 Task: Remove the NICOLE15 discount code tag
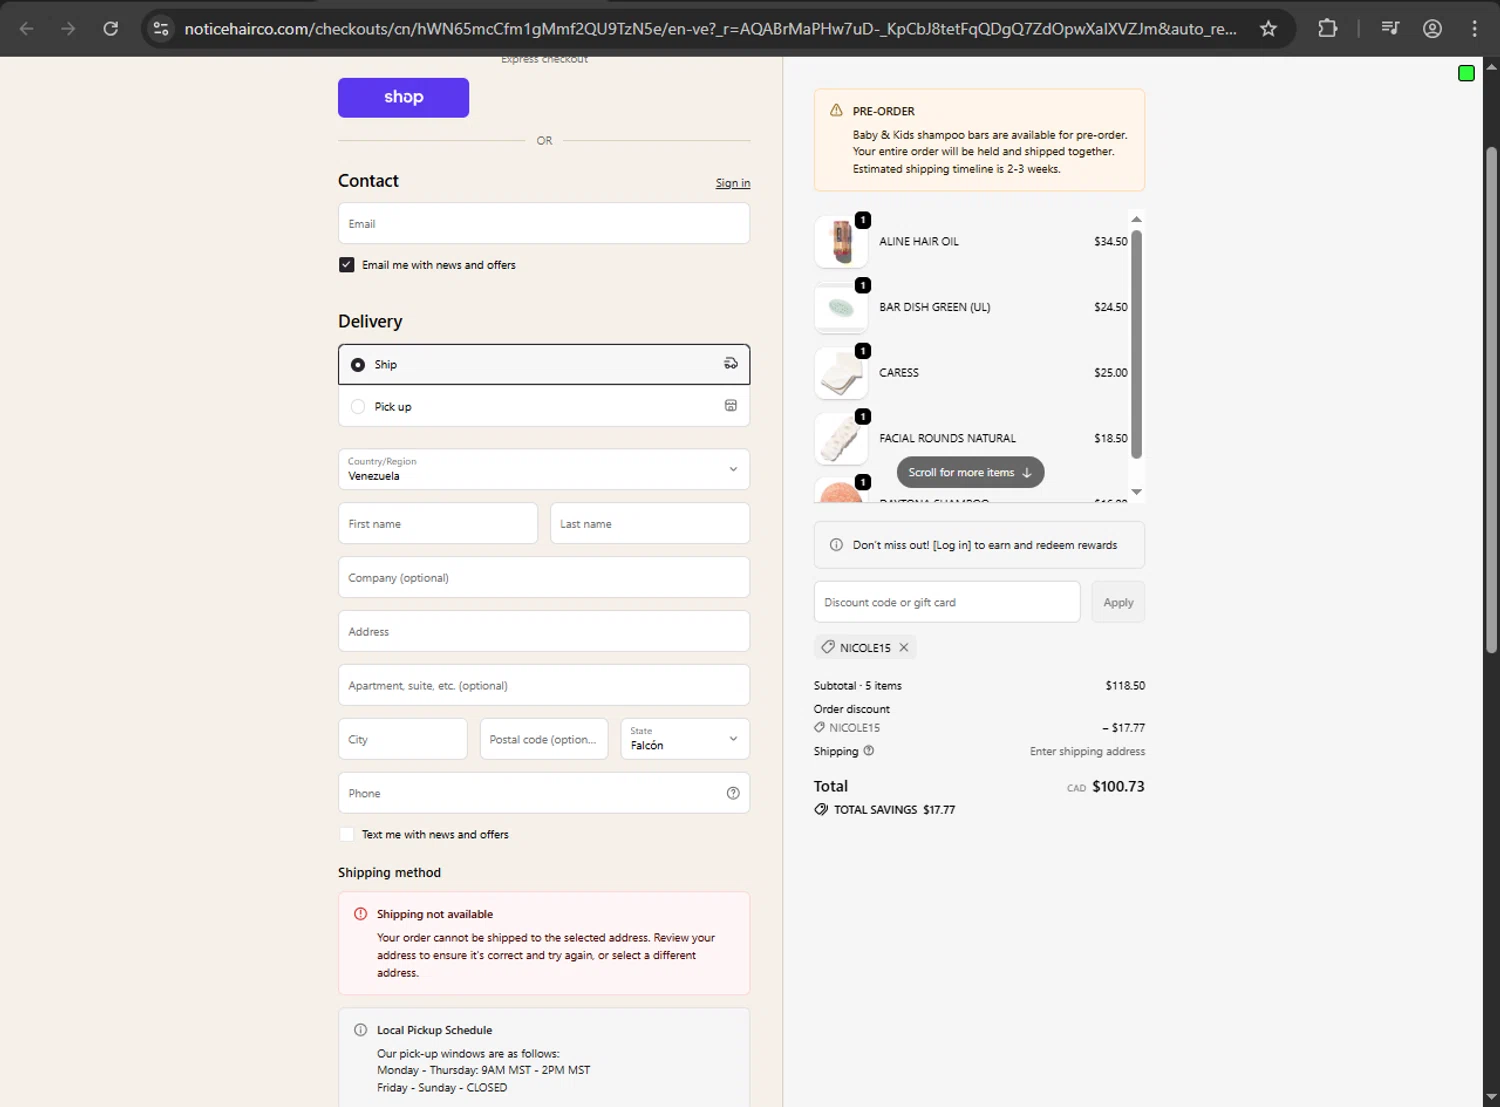904,647
